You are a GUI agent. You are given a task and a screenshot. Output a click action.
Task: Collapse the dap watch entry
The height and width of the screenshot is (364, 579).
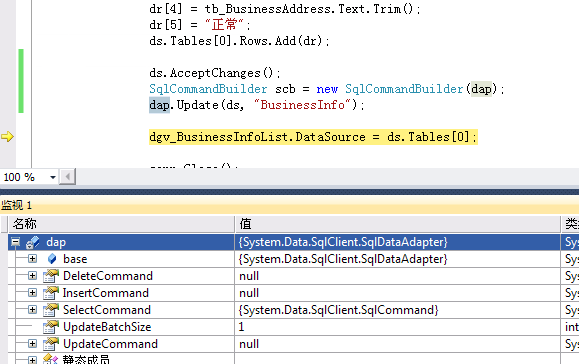15,242
